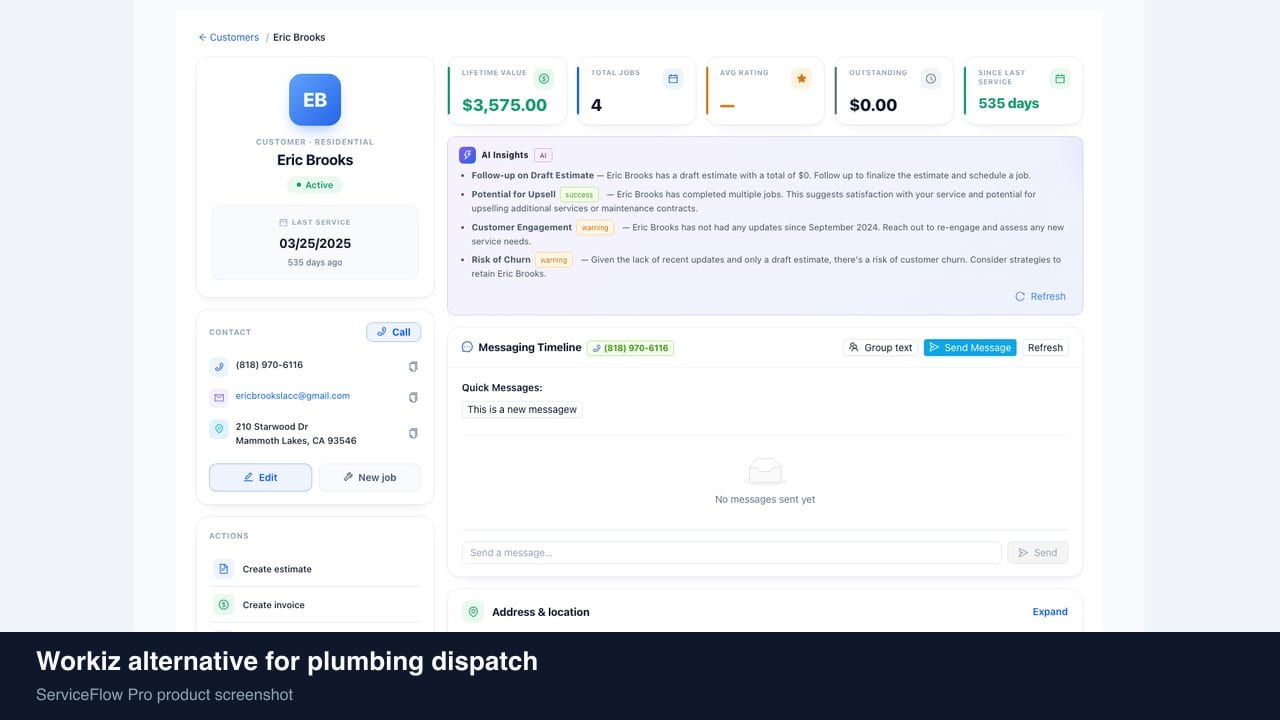
Task: Copy the phone number (818) 970-6116
Action: (413, 367)
